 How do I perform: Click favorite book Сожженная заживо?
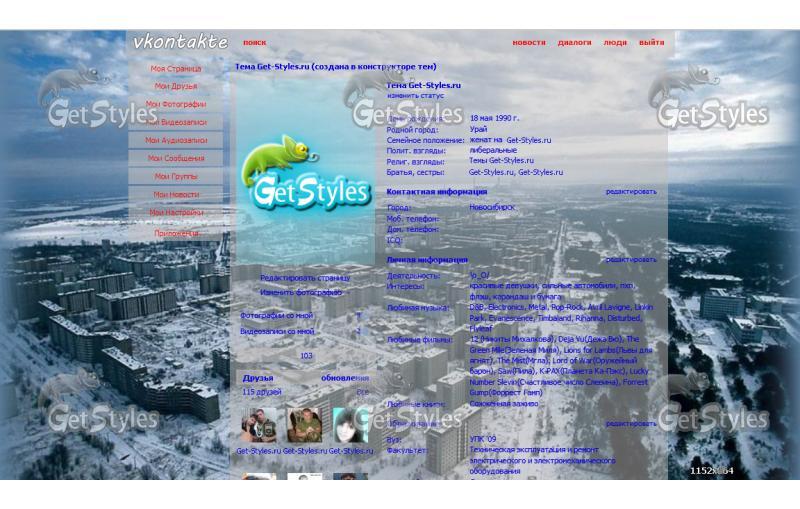tap(504, 403)
